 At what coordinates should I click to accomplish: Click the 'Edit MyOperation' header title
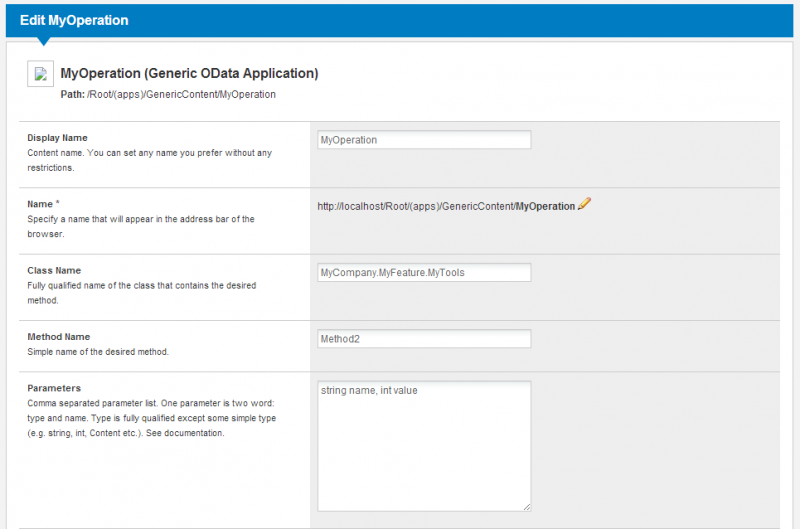point(74,20)
